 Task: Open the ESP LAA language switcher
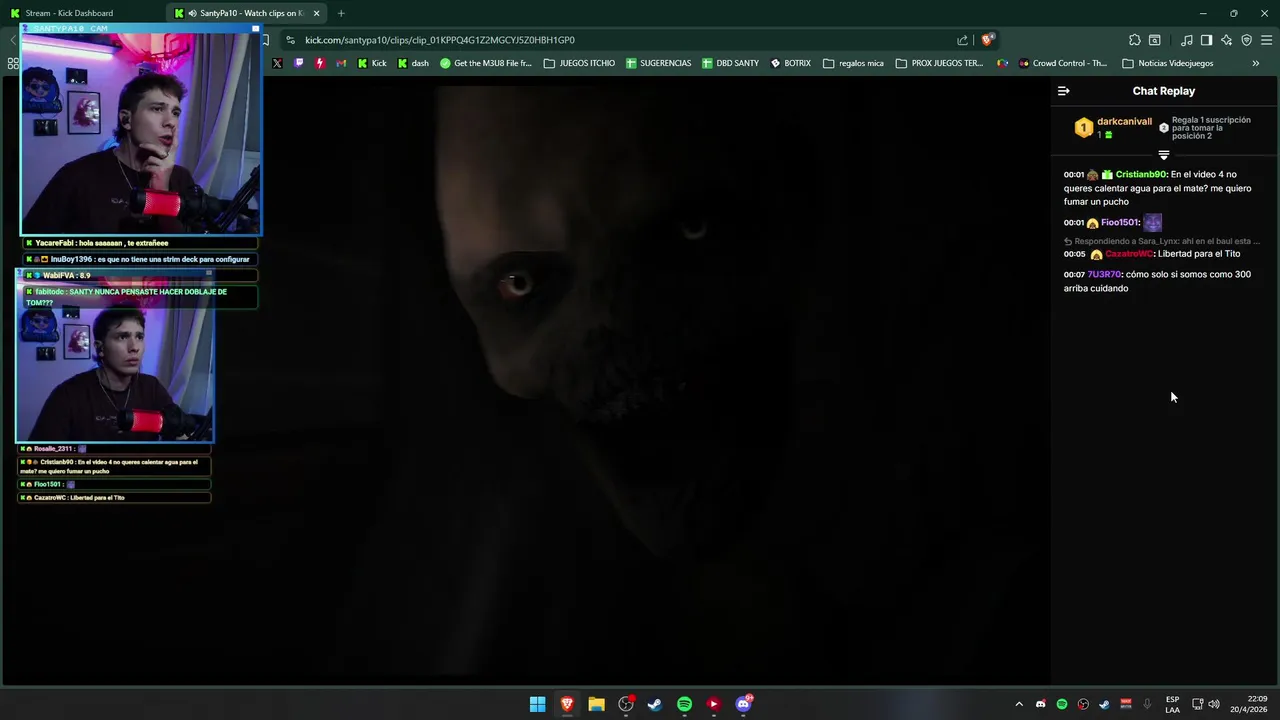point(1172,704)
